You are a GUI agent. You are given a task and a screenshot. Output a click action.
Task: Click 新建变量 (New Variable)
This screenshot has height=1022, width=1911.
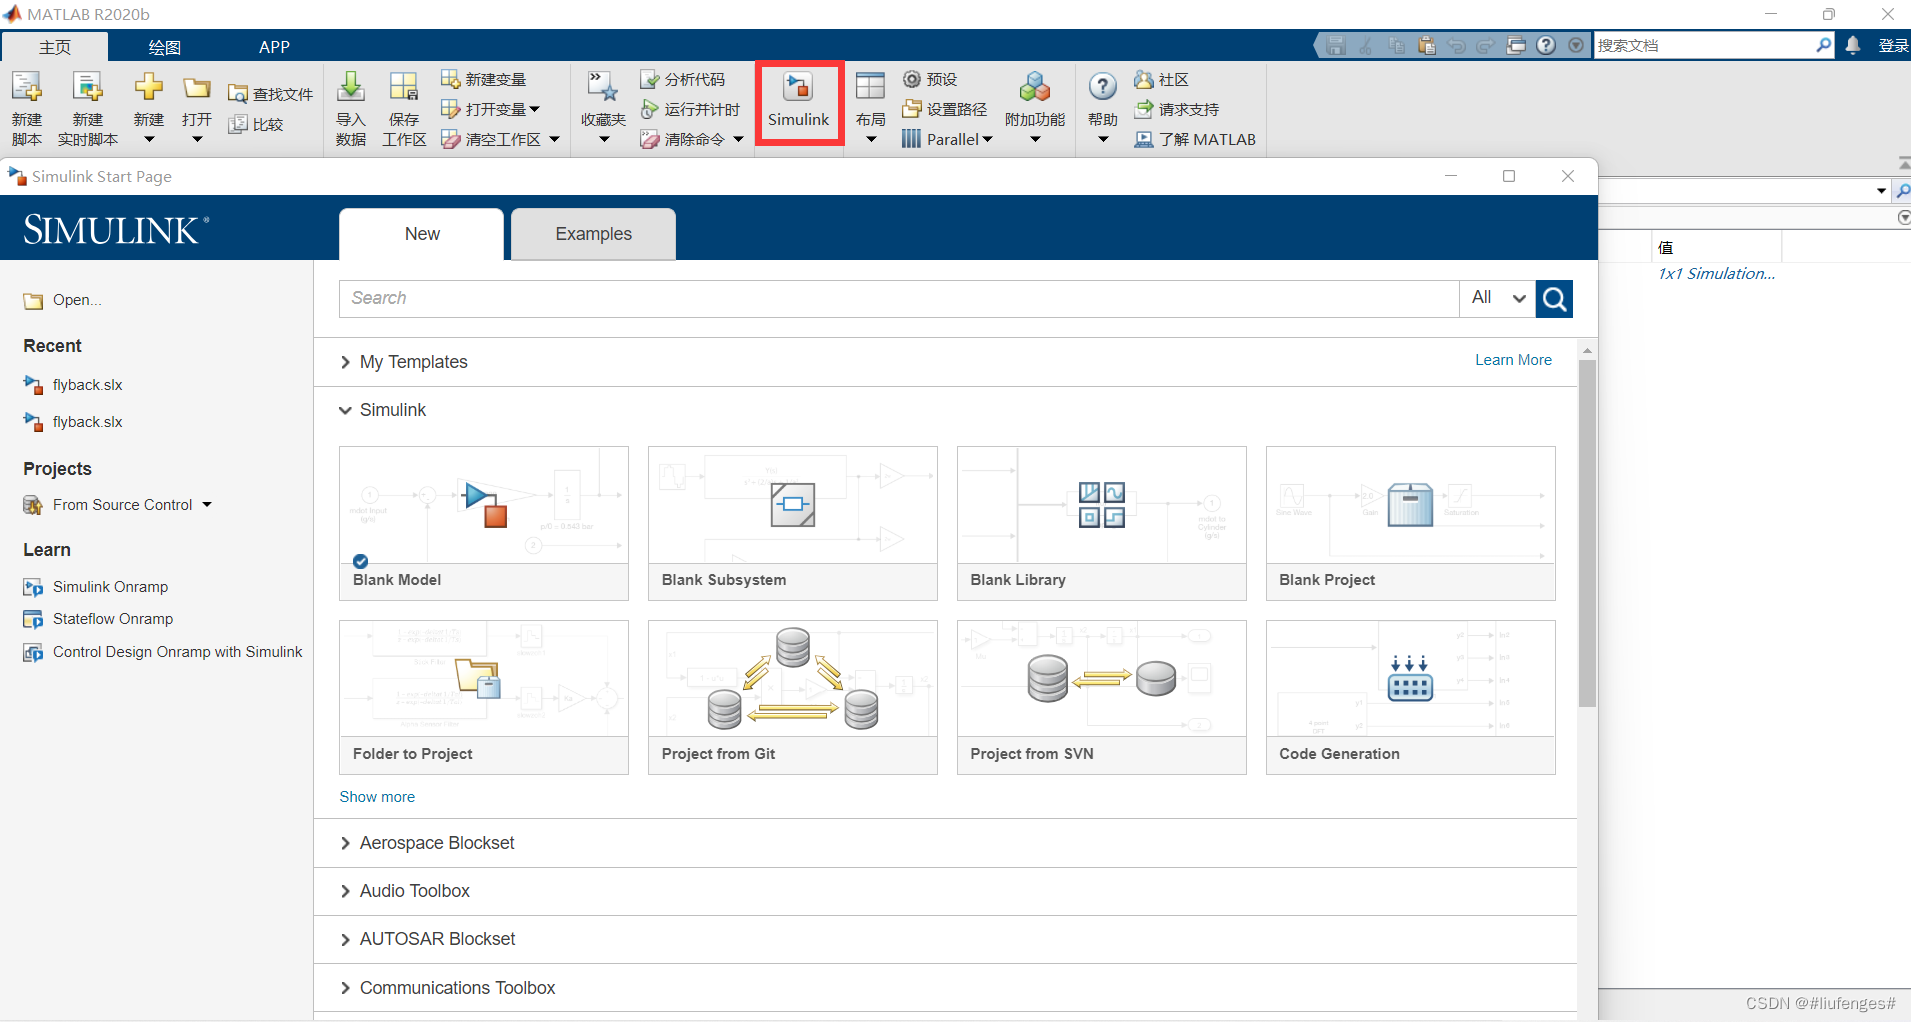tap(483, 79)
